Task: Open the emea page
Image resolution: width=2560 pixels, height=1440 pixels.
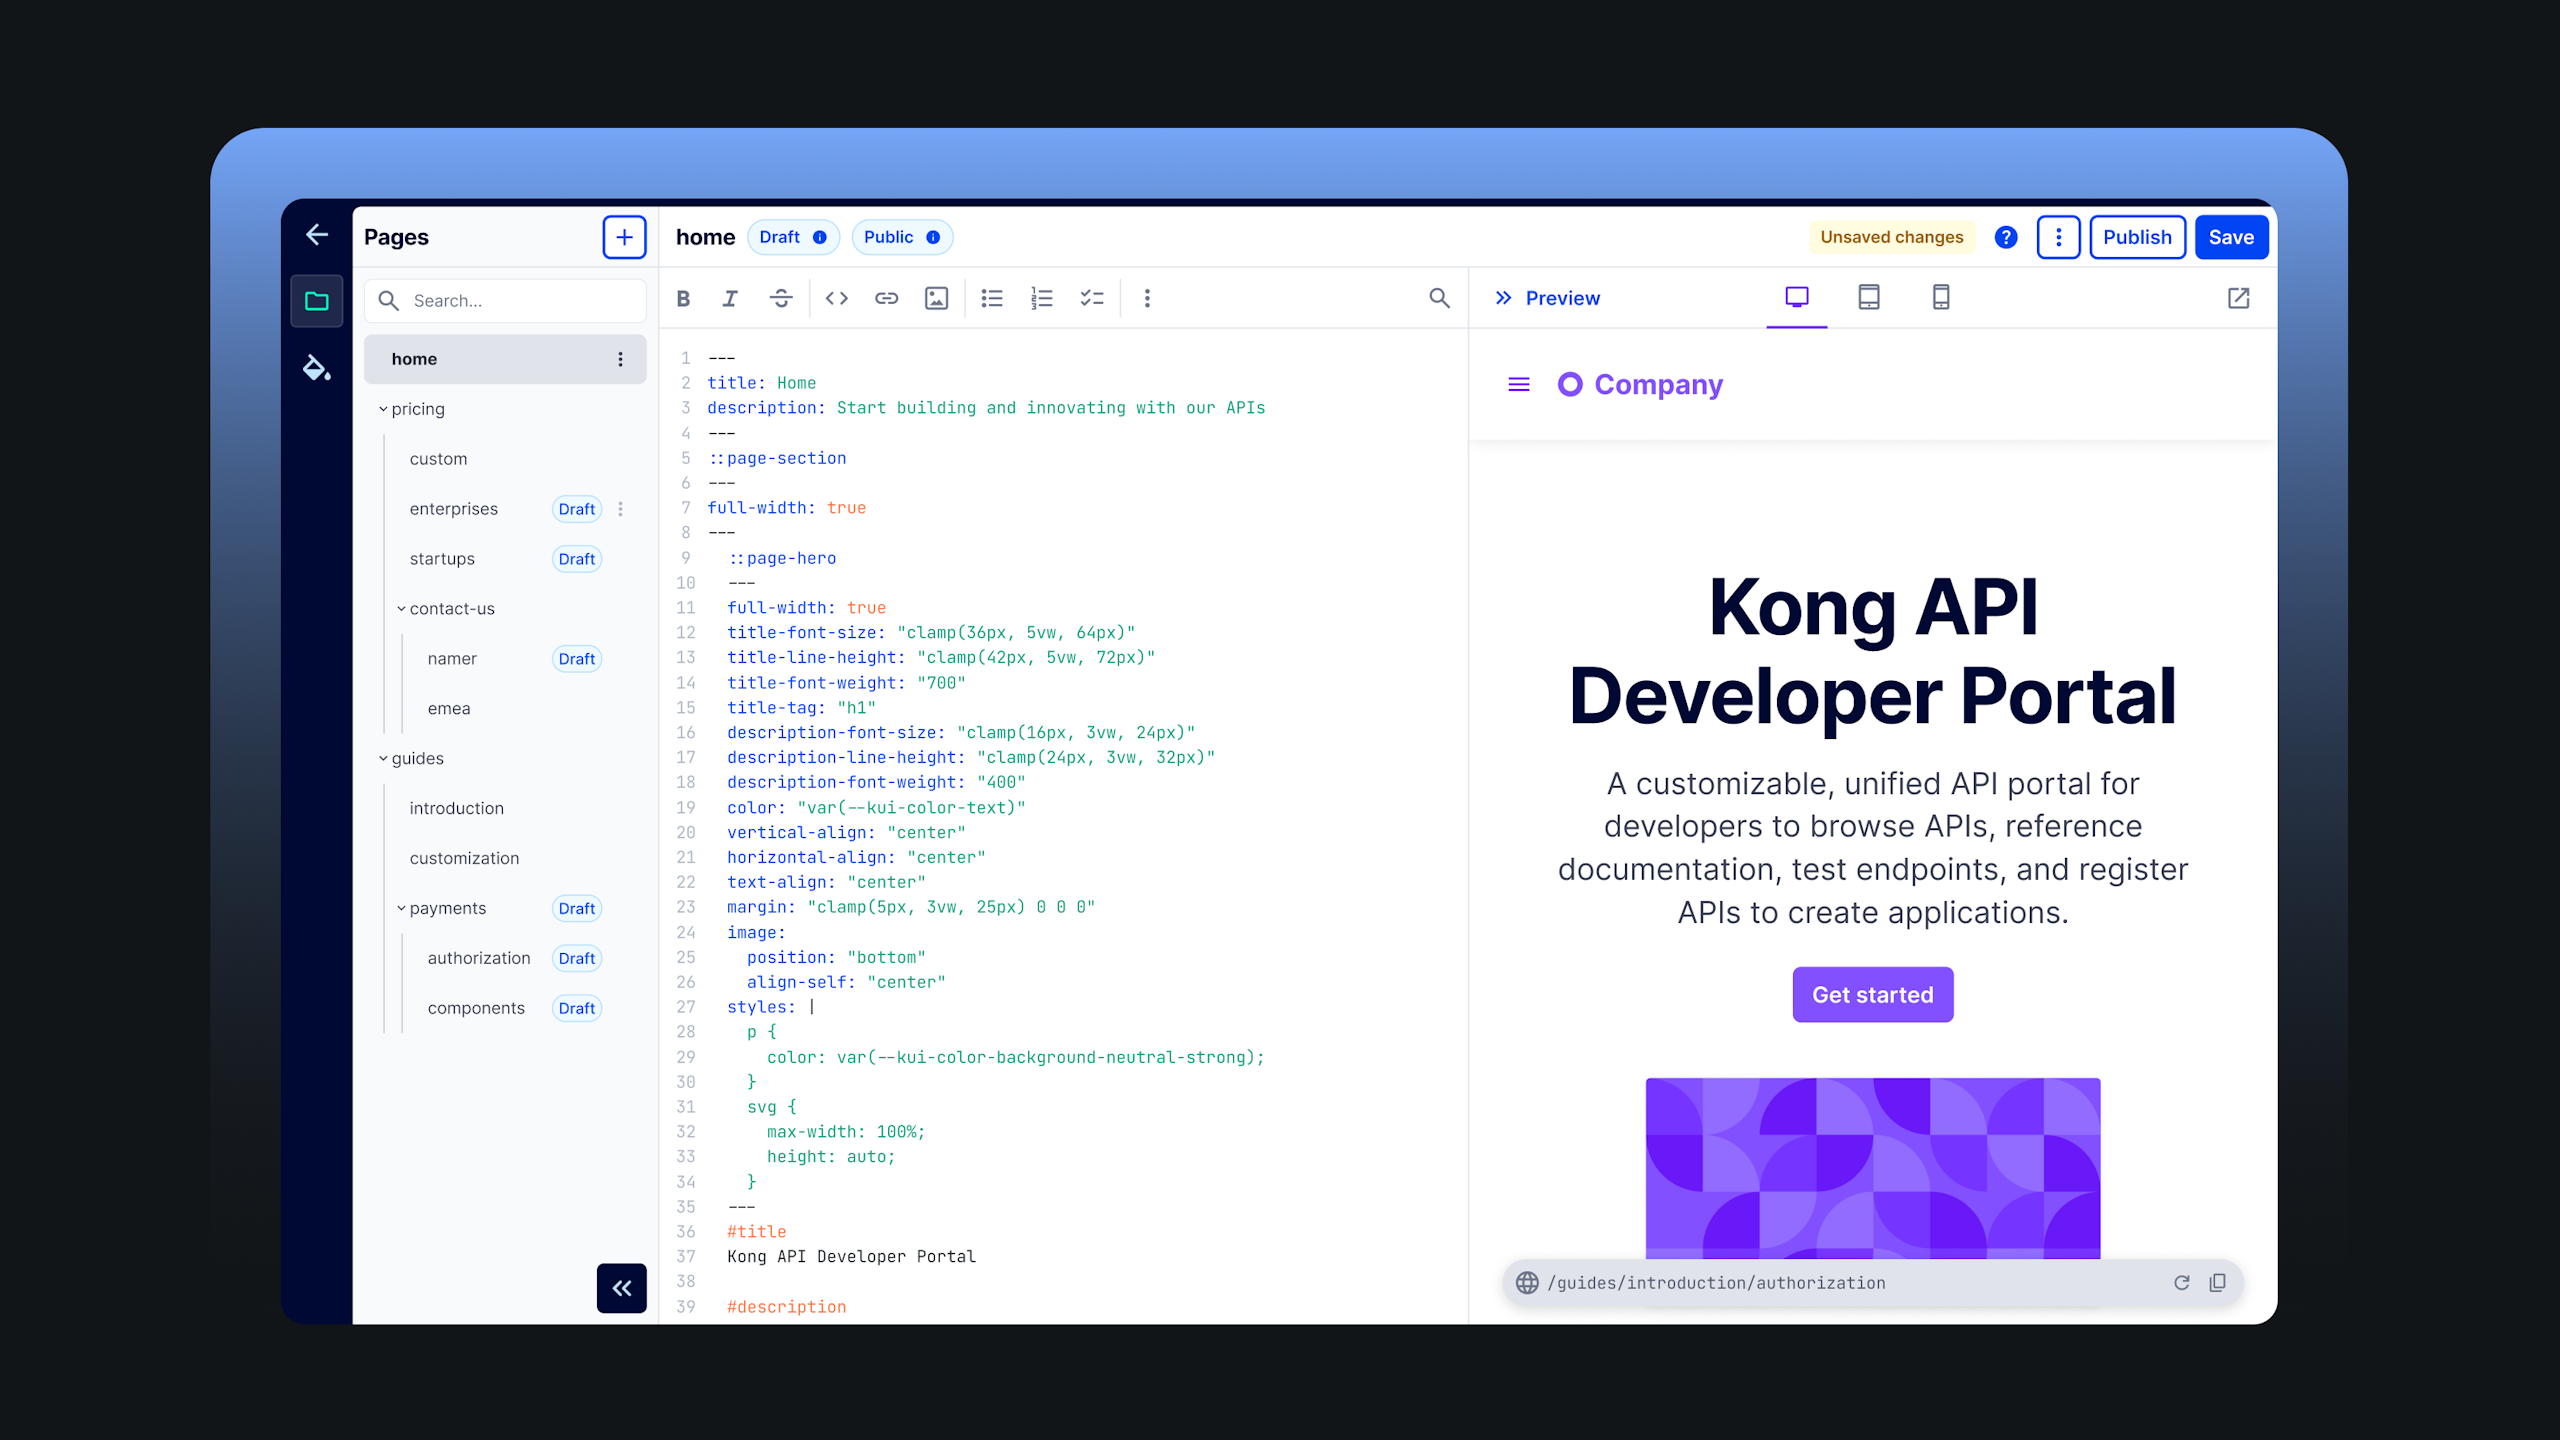Action: [449, 709]
